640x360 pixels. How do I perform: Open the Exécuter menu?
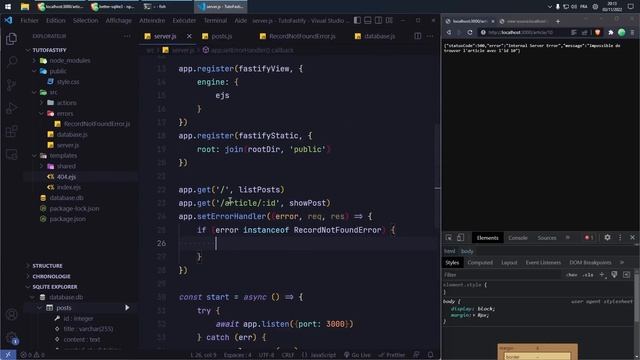pos(184,20)
